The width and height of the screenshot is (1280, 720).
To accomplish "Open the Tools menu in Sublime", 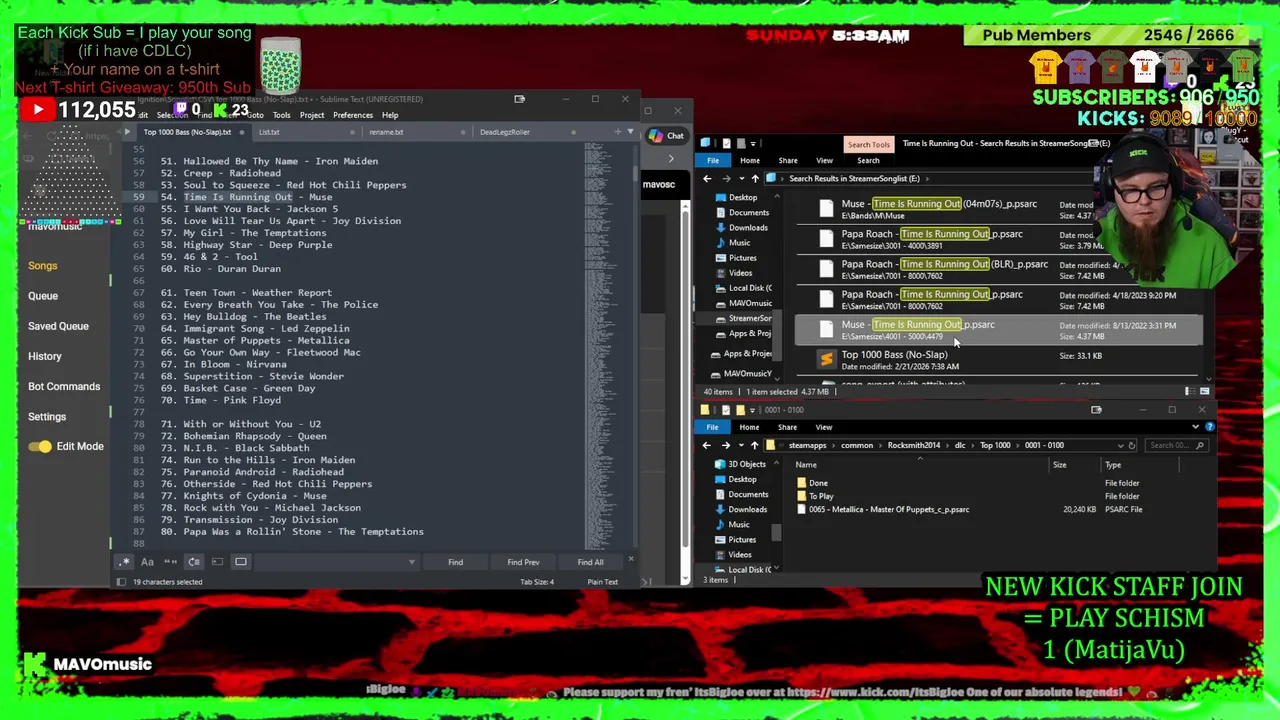I will coord(282,115).
